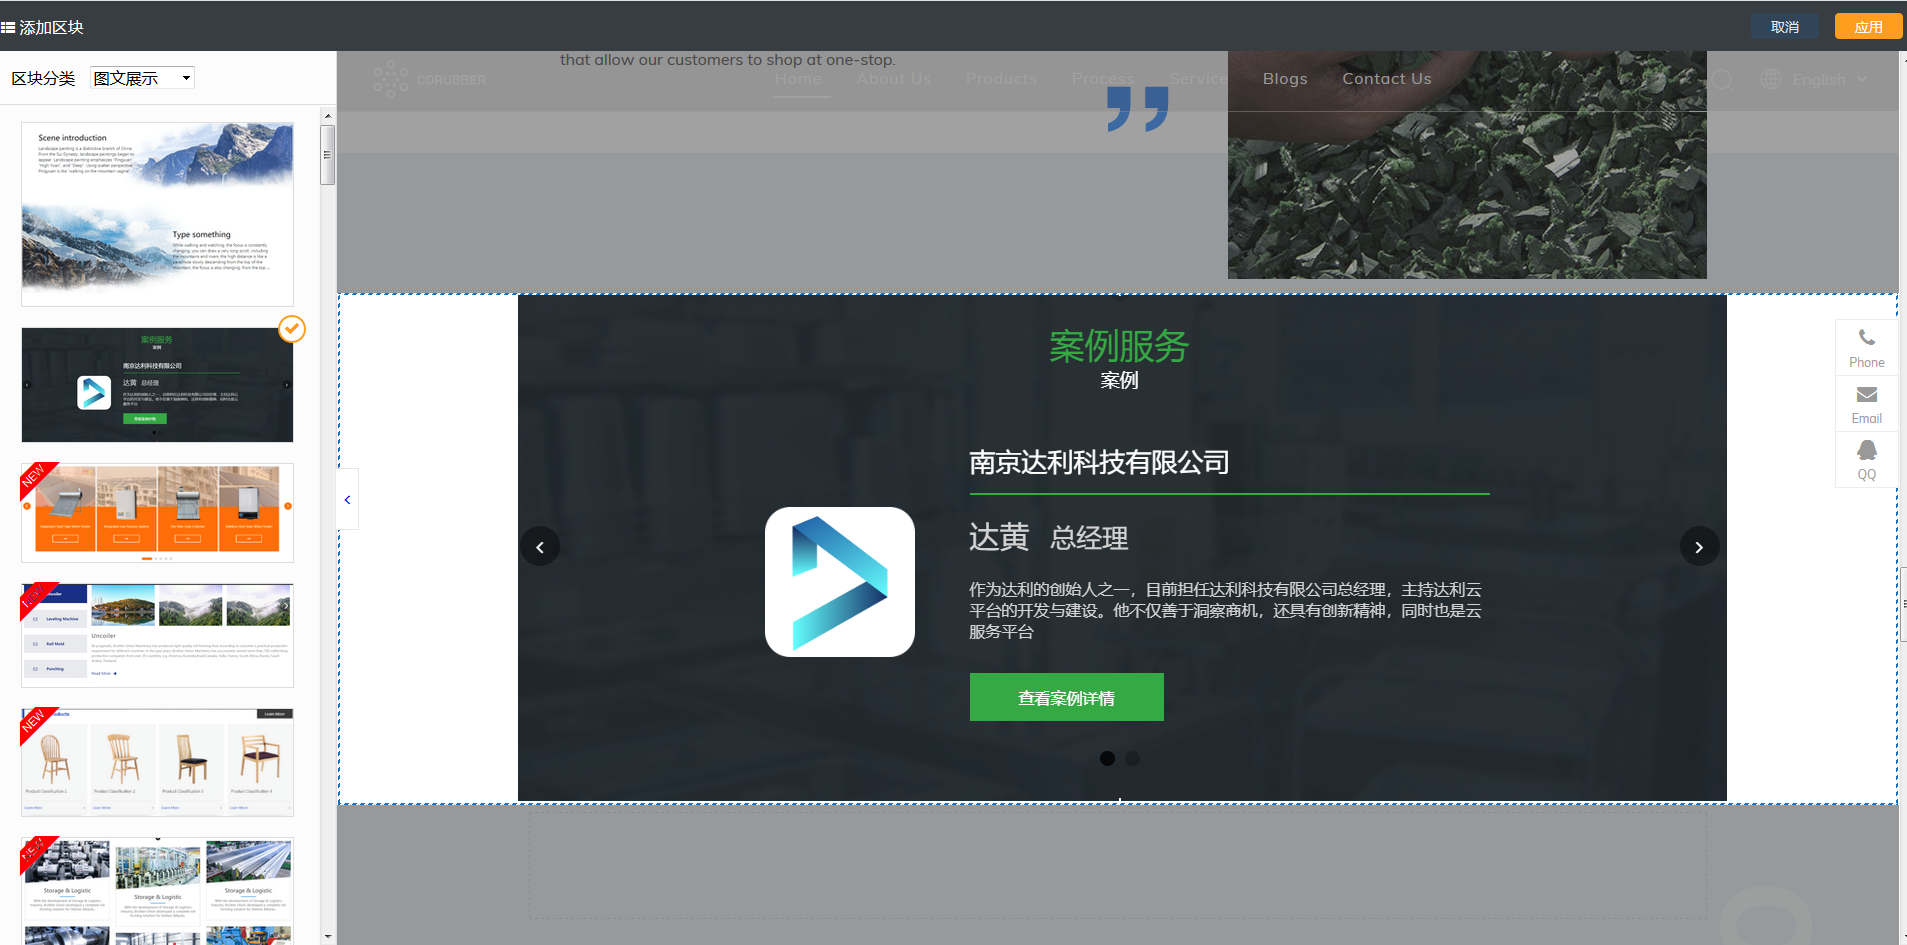Screen dimensions: 1907x945
Task: Select the wooden chairs product block thumbnail
Action: click(x=157, y=762)
